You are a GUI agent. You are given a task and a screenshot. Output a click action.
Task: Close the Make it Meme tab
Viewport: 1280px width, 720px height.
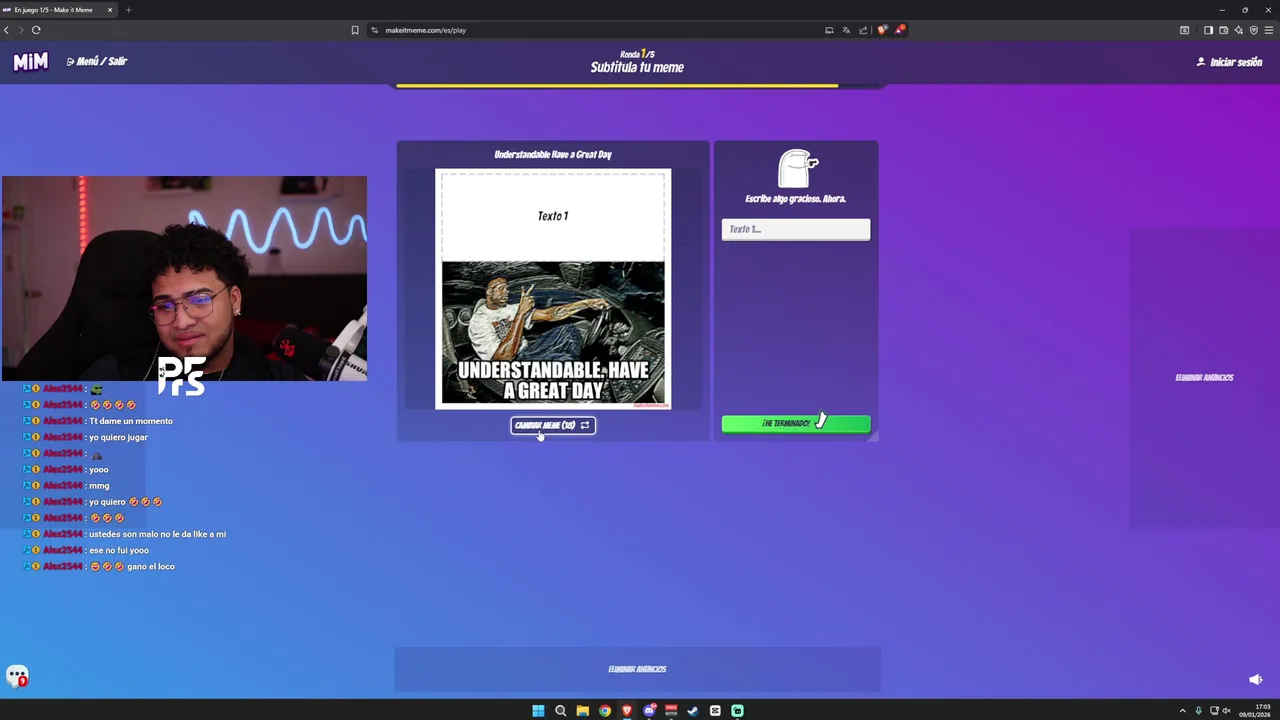coord(110,10)
